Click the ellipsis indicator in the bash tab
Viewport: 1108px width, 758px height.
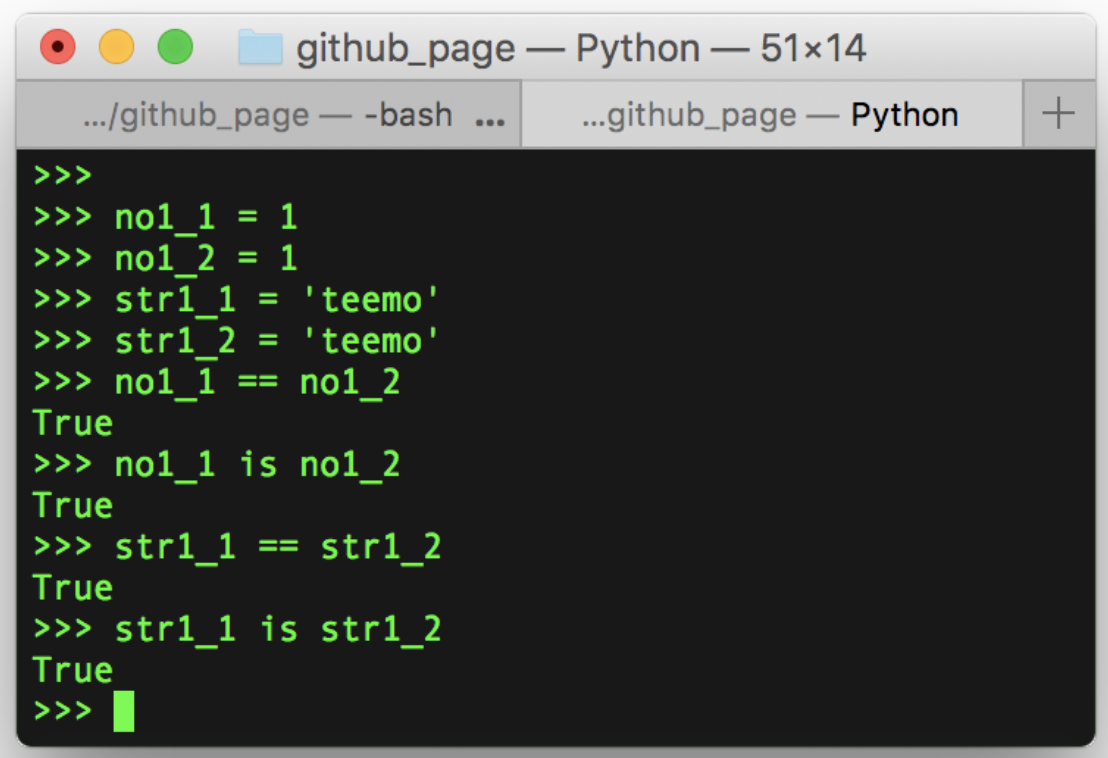point(490,122)
